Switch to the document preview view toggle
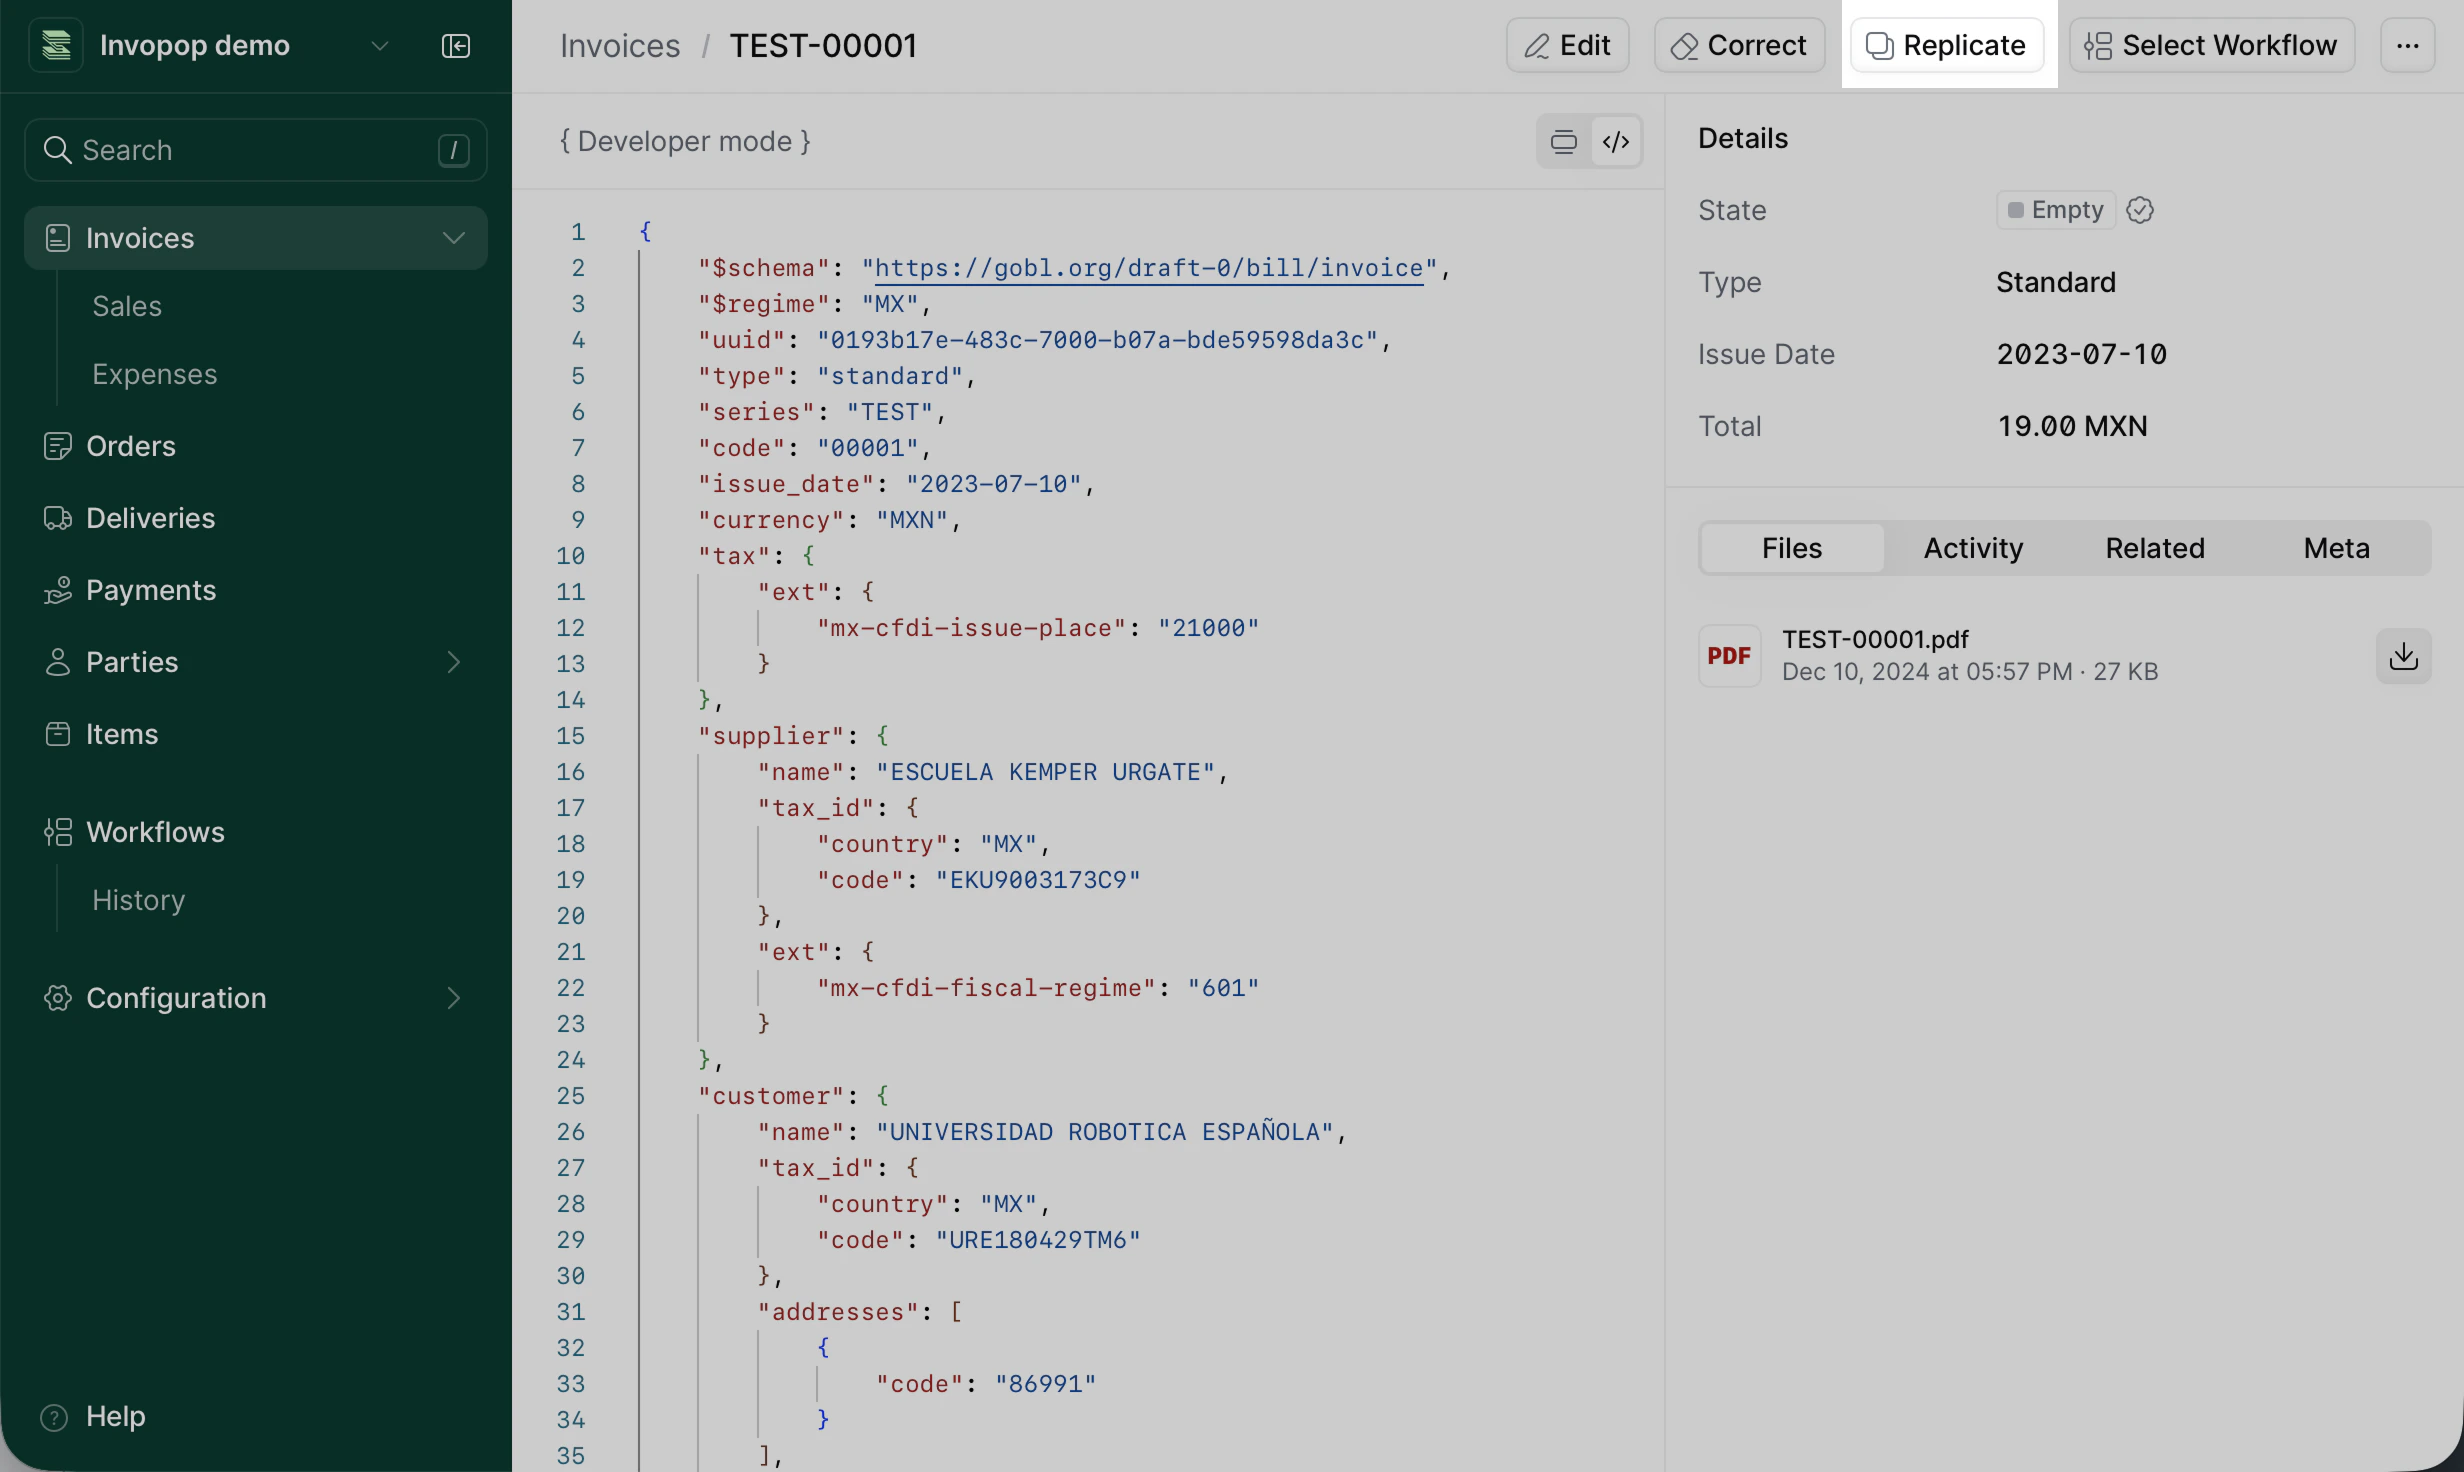Image resolution: width=2464 pixels, height=1472 pixels. click(1564, 142)
